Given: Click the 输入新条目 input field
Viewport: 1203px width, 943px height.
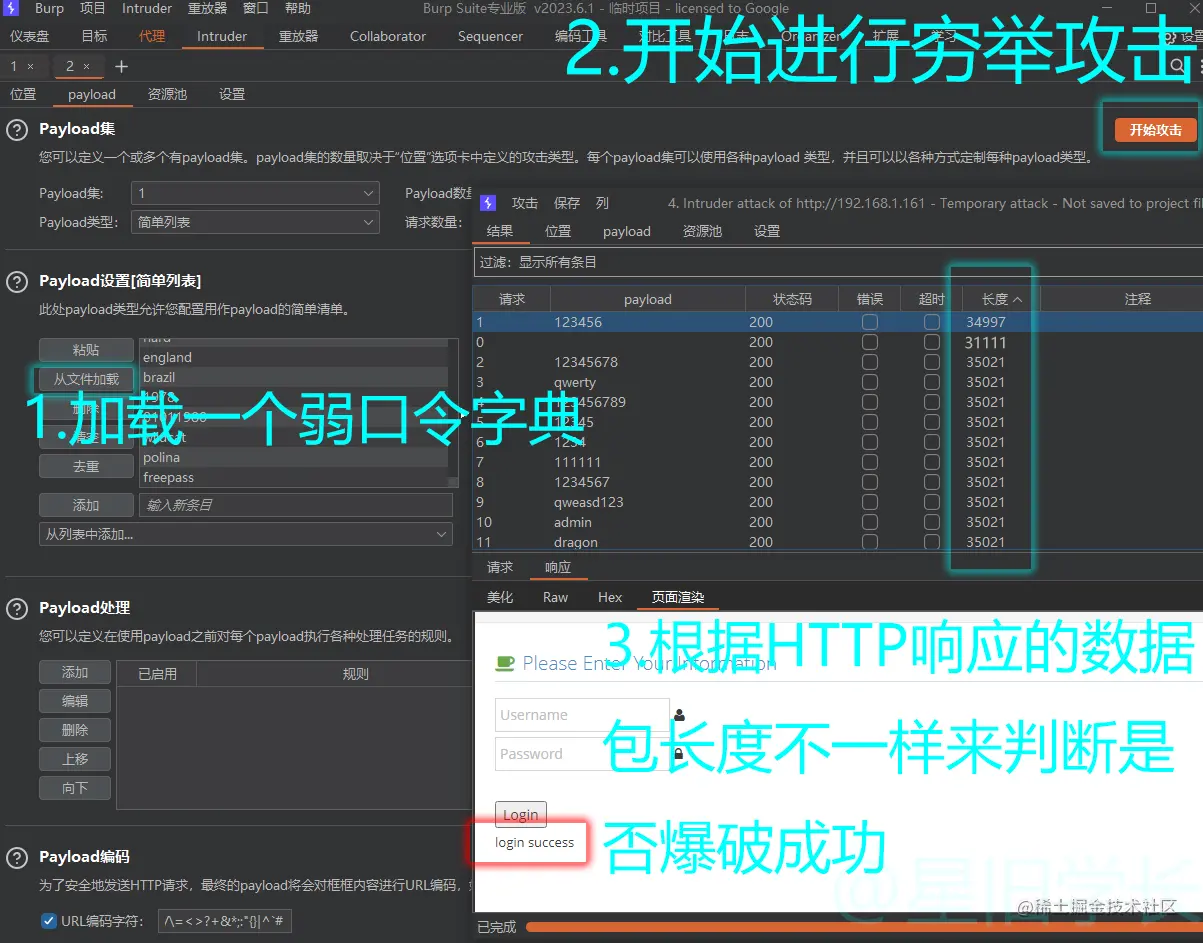Looking at the screenshot, I should coord(295,505).
